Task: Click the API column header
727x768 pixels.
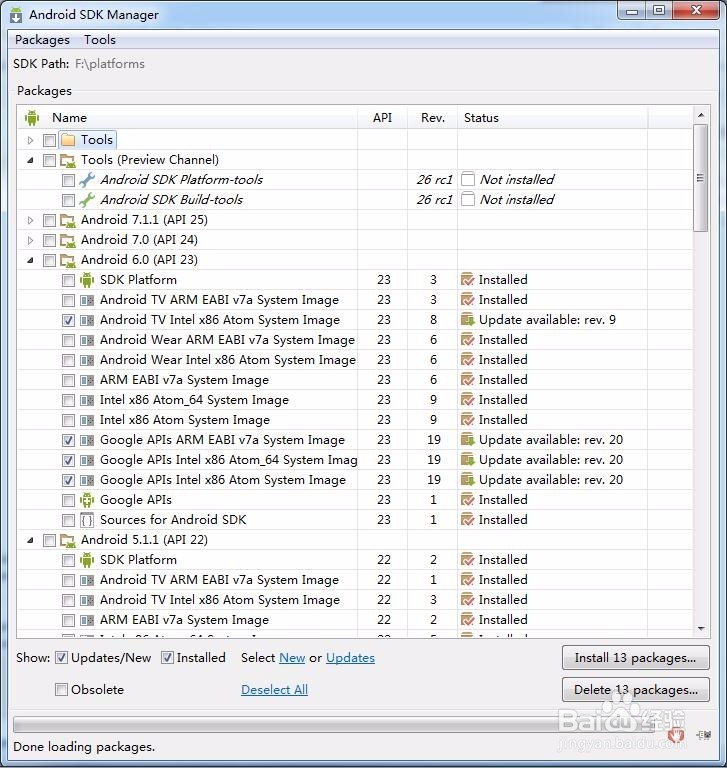Action: tap(382, 118)
